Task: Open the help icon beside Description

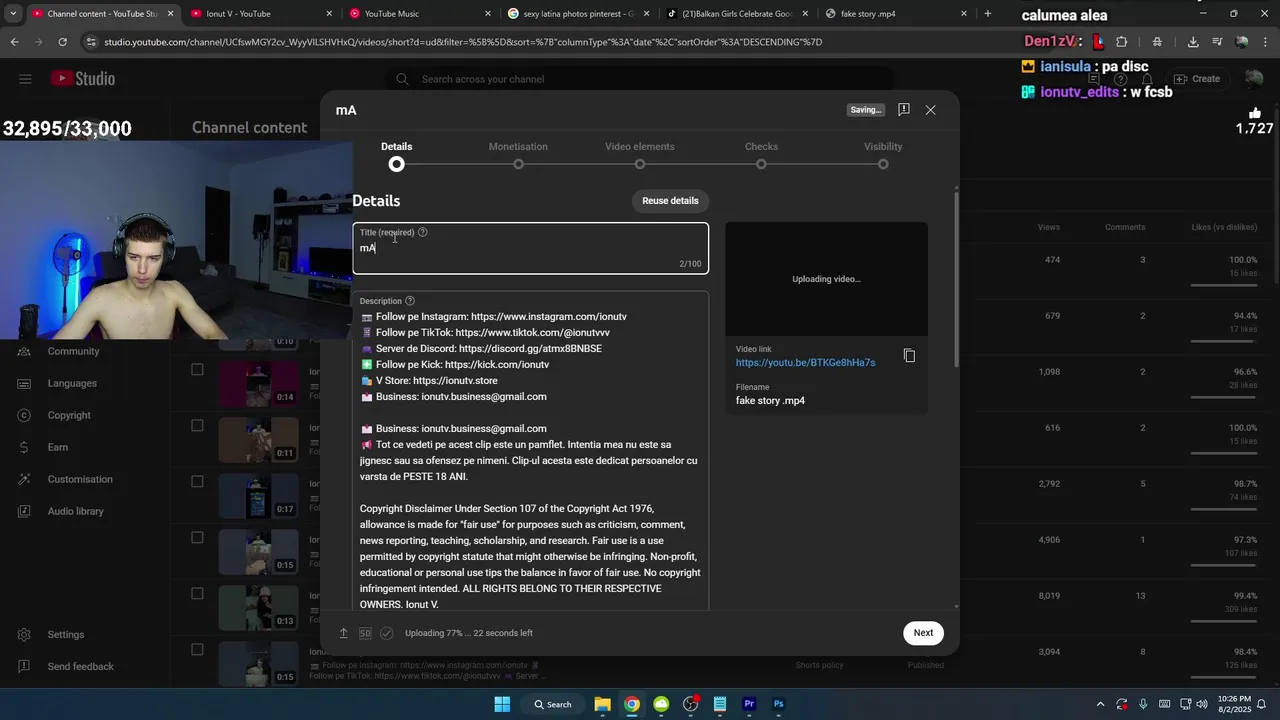Action: click(410, 301)
